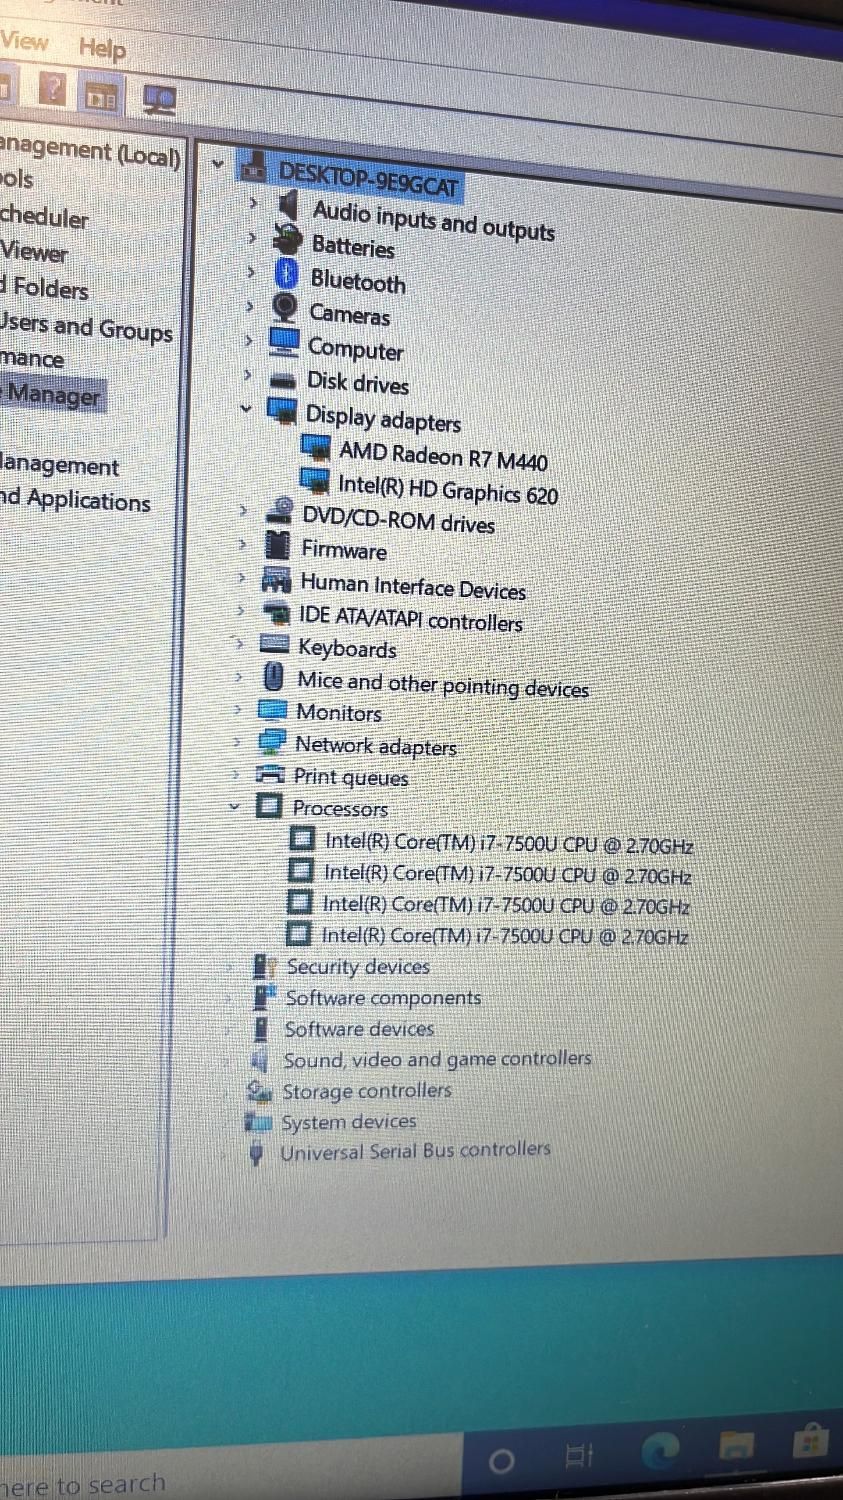843x1500 pixels.
Task: Click the Batteries category icon
Action: [285, 237]
